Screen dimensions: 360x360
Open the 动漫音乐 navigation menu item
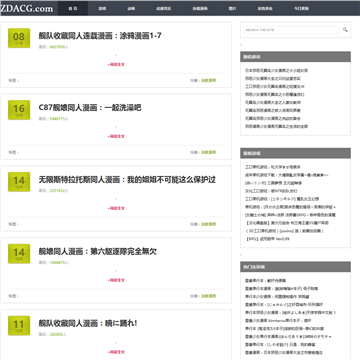(x=163, y=8)
